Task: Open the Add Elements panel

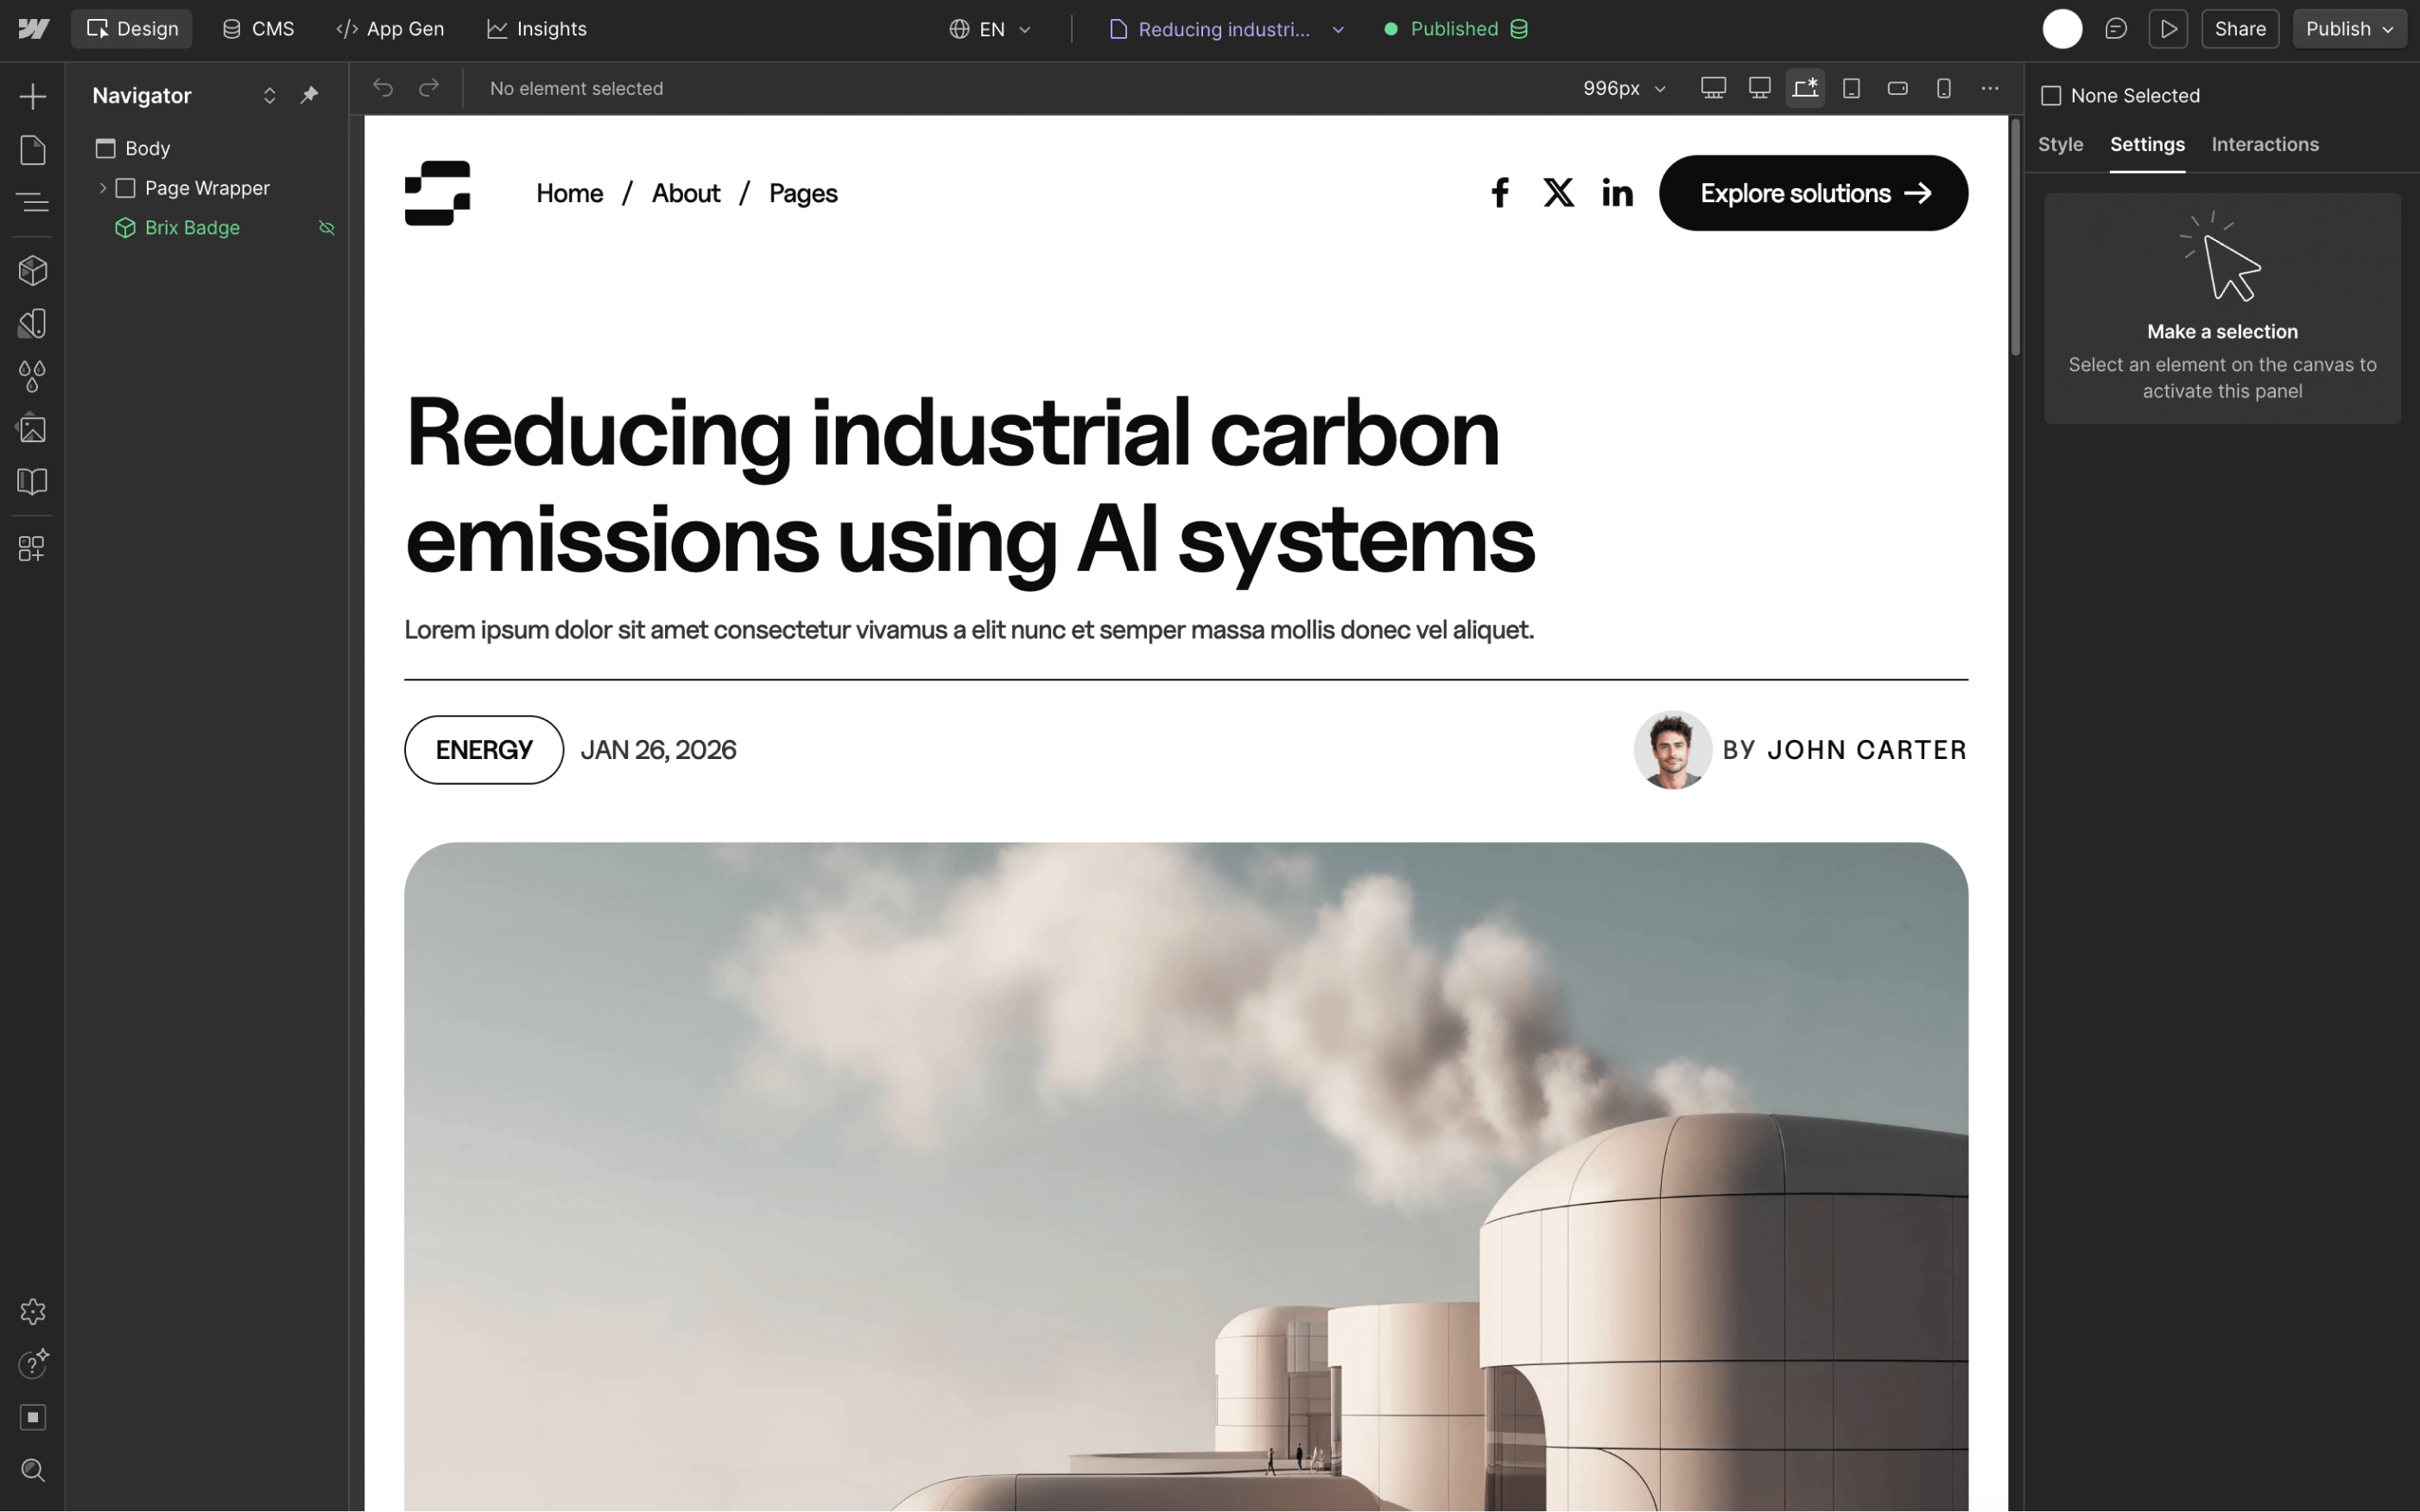Action: click(33, 96)
